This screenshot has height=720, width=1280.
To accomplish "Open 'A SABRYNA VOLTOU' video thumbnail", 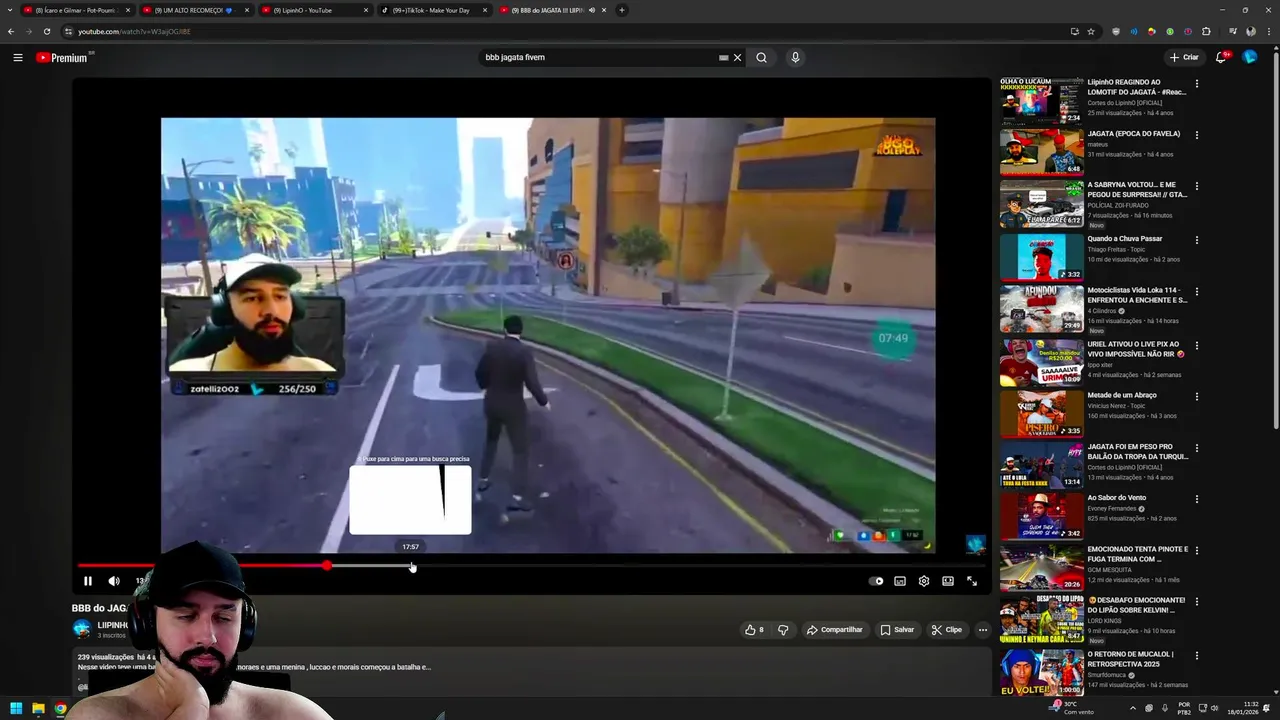I will [x=1041, y=204].
